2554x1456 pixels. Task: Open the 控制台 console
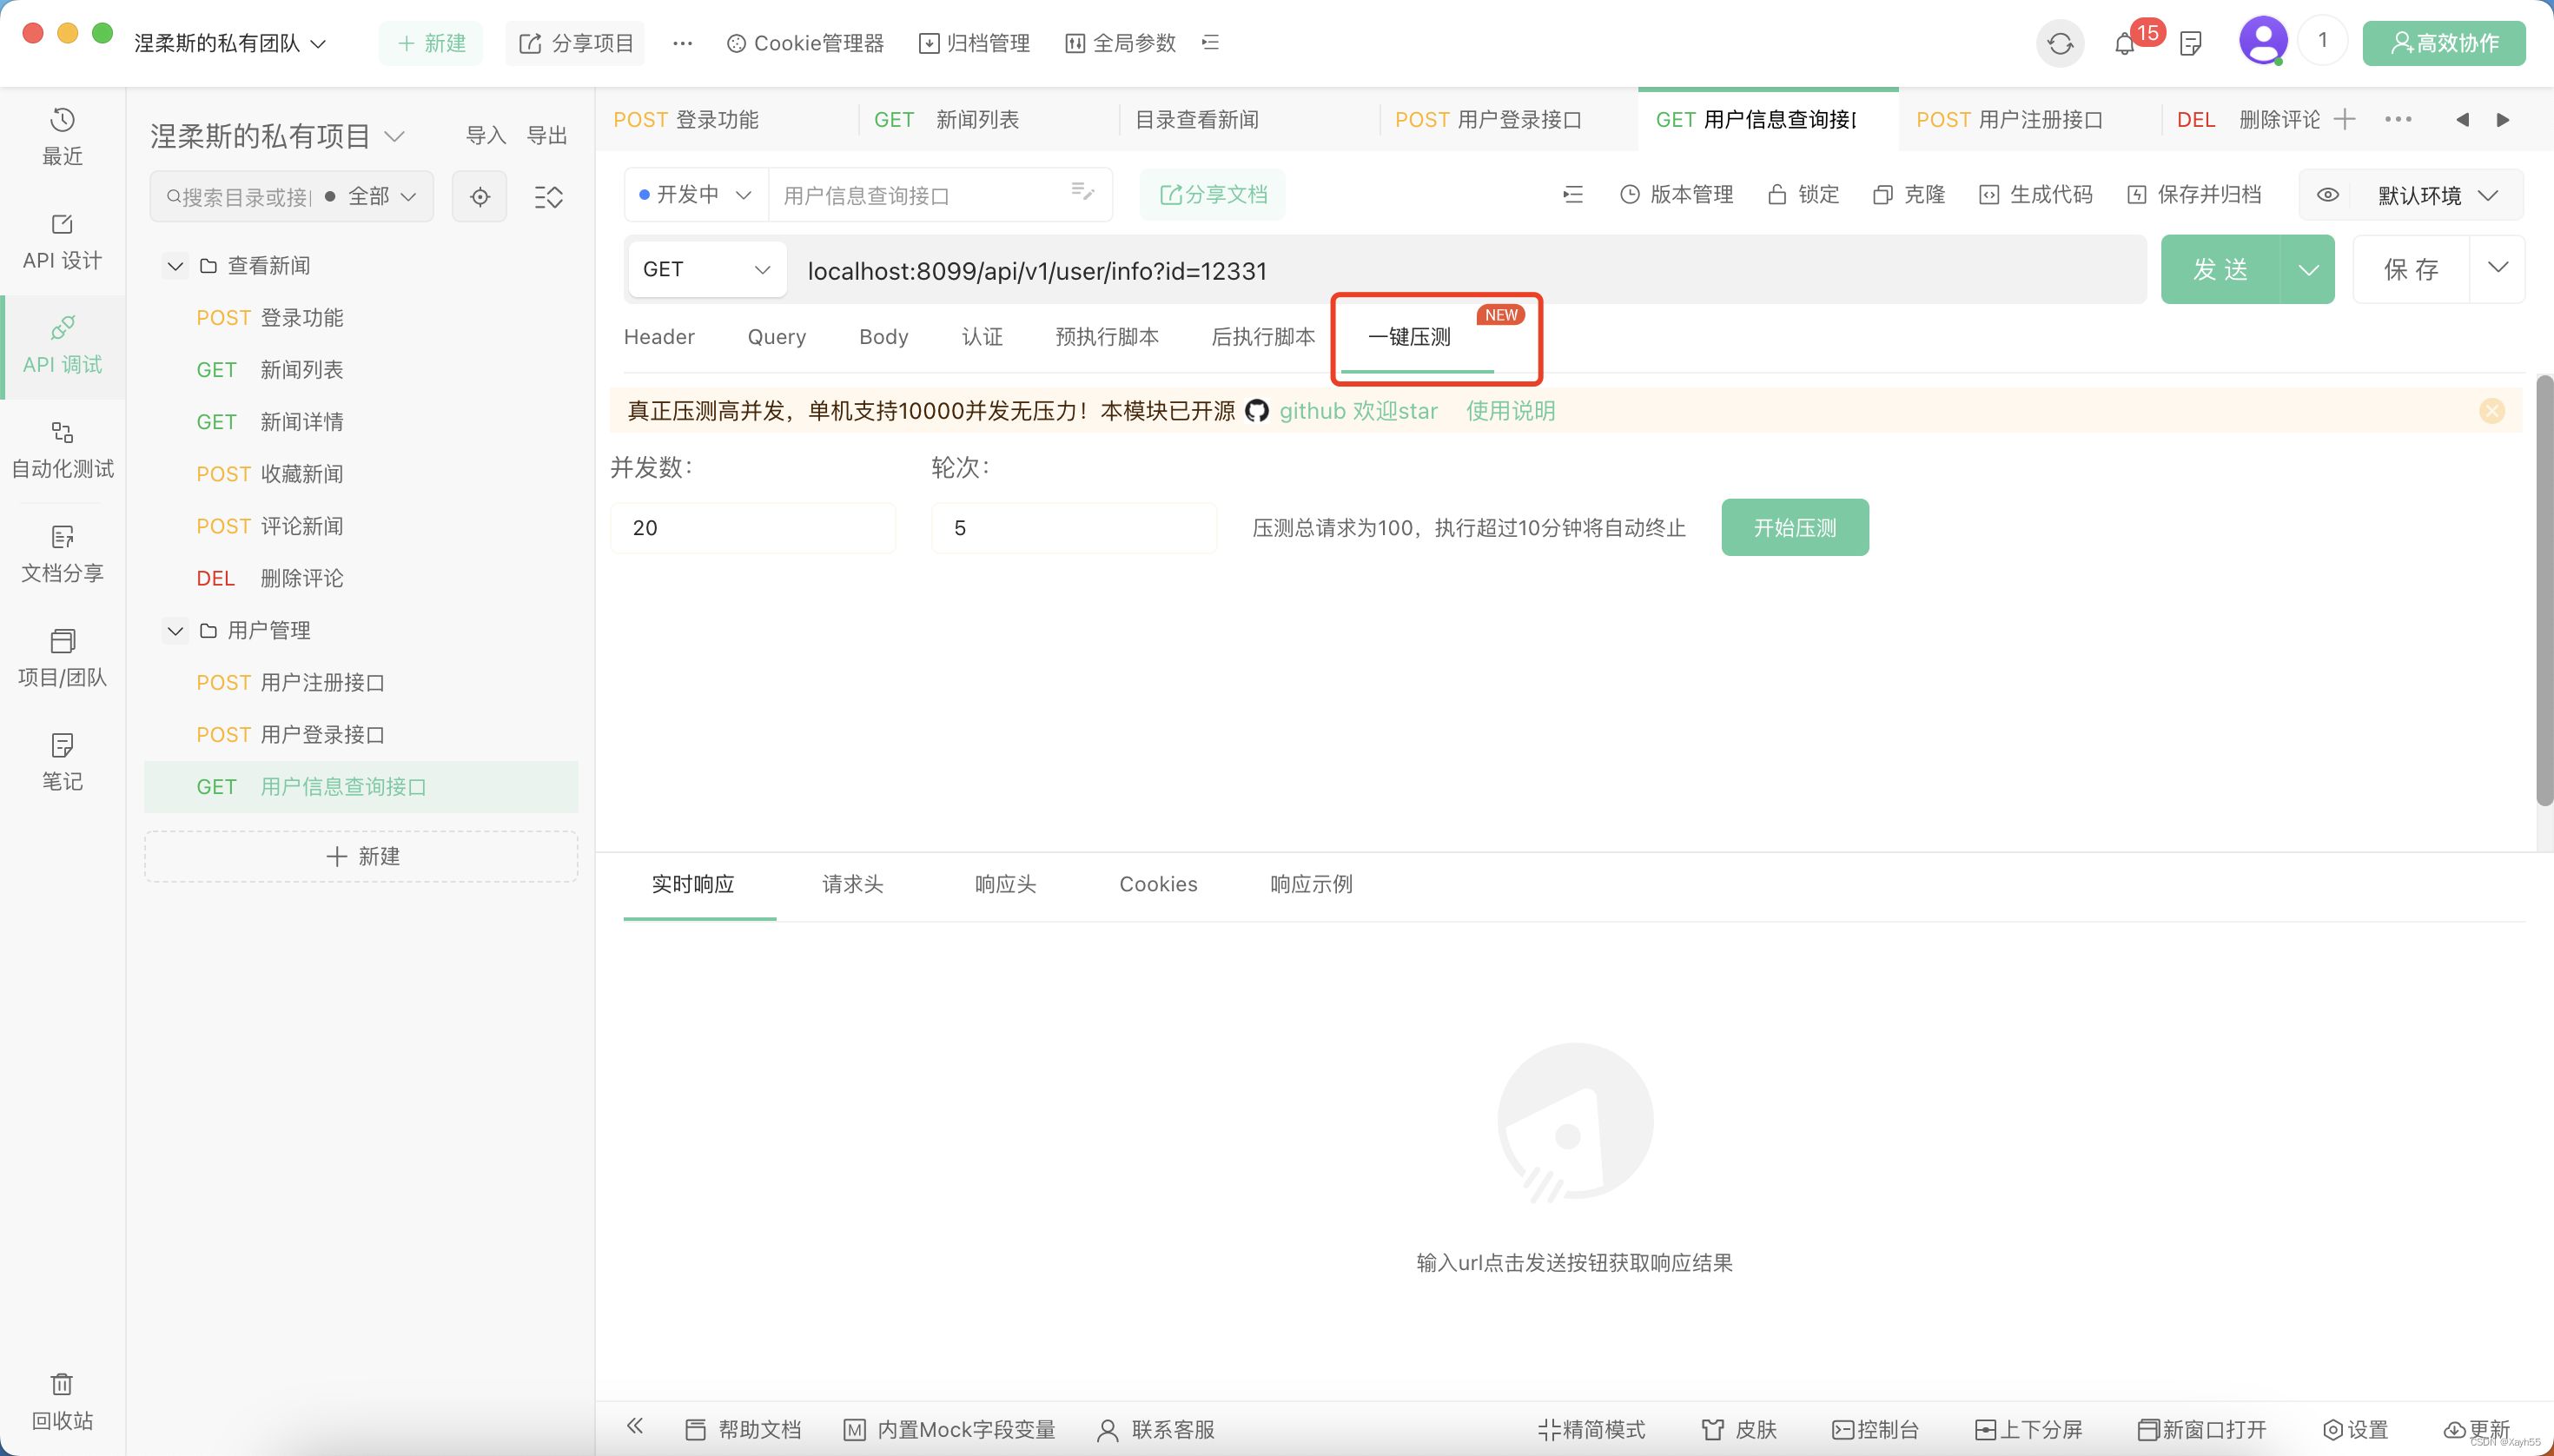(1876, 1429)
